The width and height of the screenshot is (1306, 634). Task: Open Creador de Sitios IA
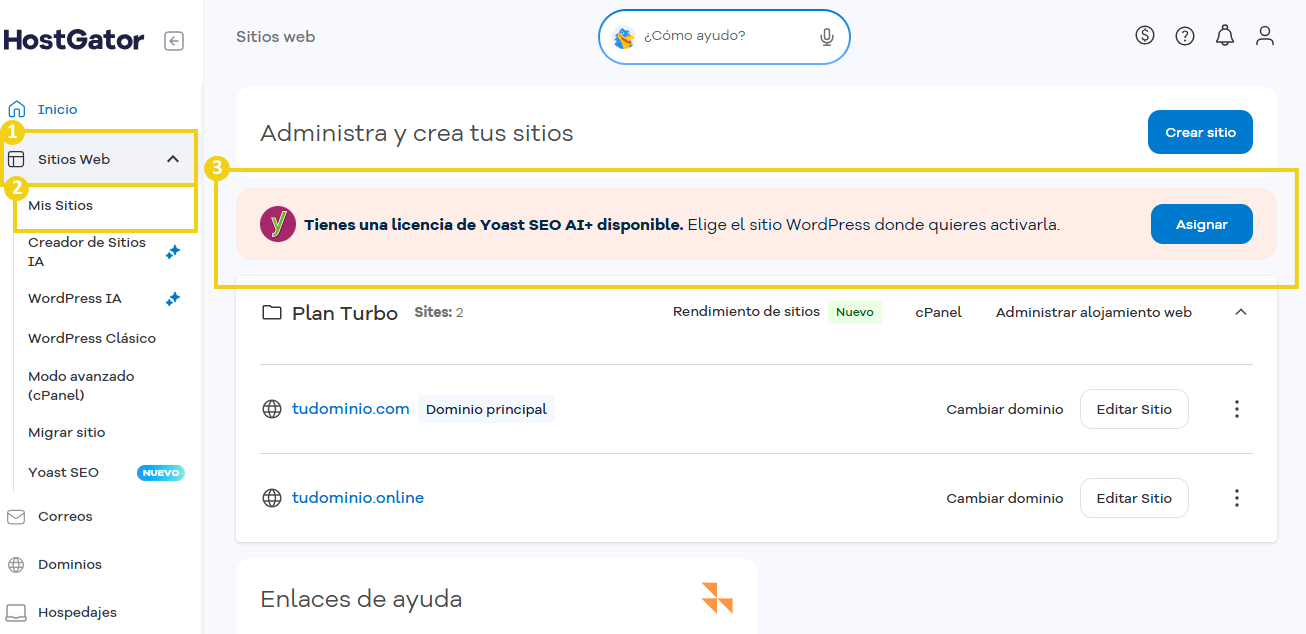point(87,252)
